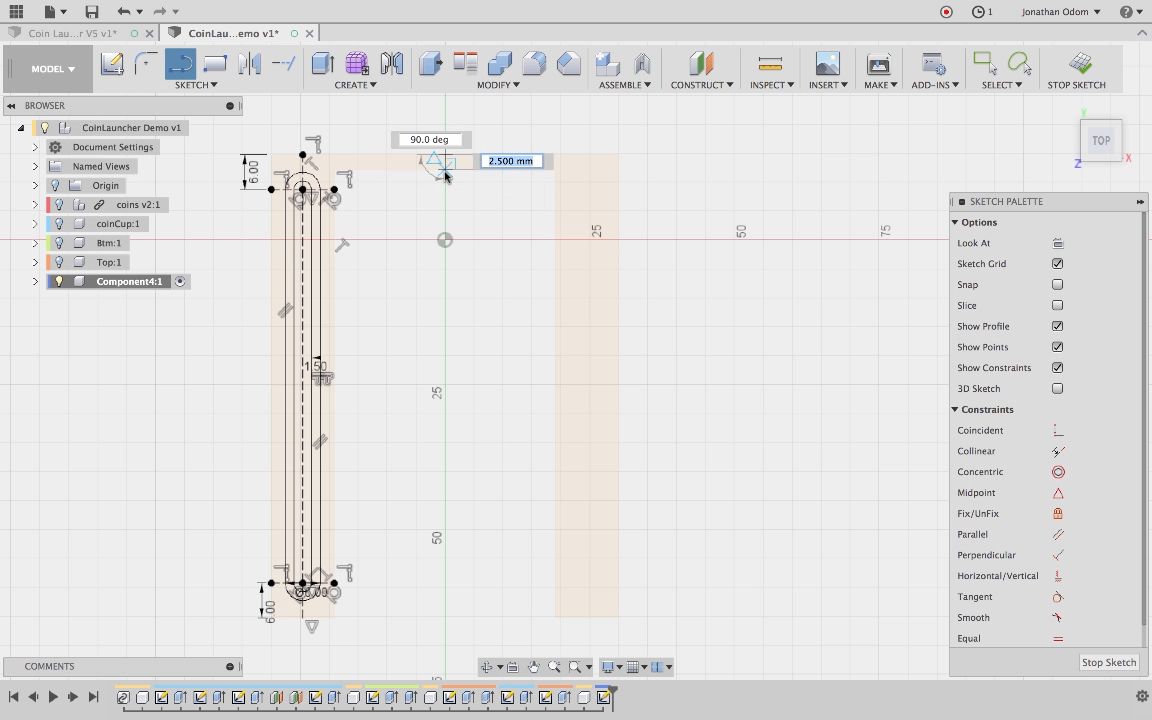Enable the Snap checkbox

pyautogui.click(x=1057, y=285)
